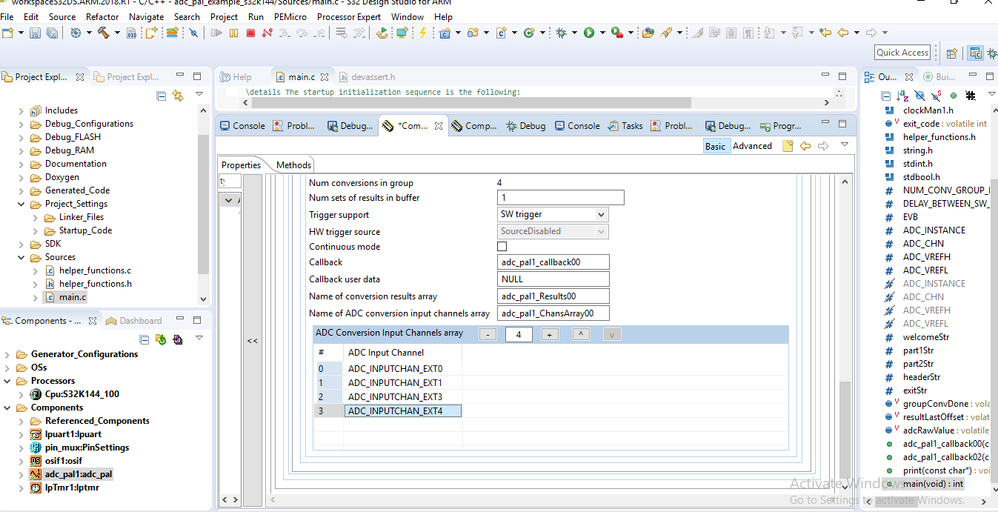Switch to Advanced view mode
Image resolution: width=998 pixels, height=512 pixels.
(752, 146)
